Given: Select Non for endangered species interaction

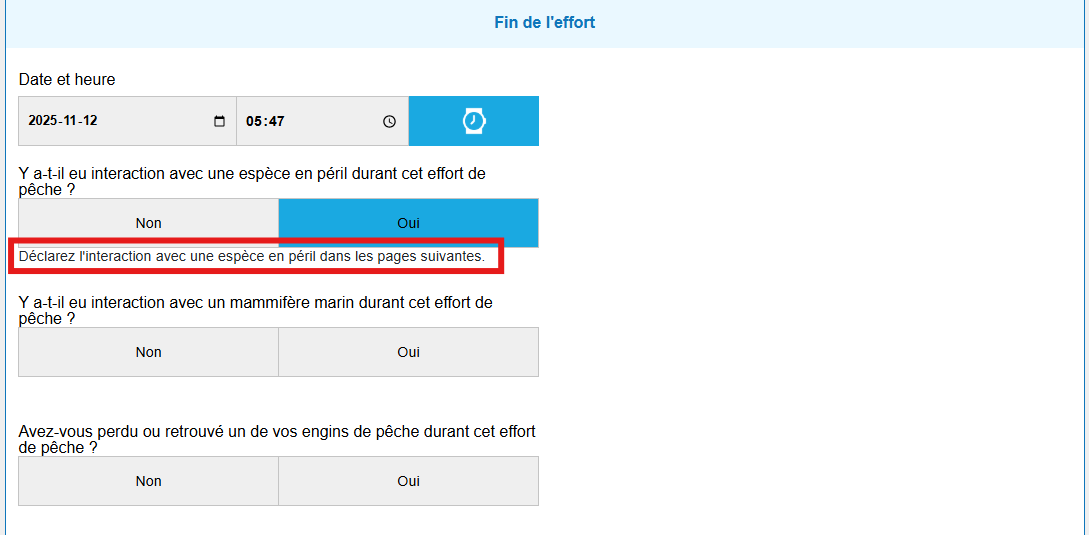Looking at the screenshot, I should [x=148, y=223].
